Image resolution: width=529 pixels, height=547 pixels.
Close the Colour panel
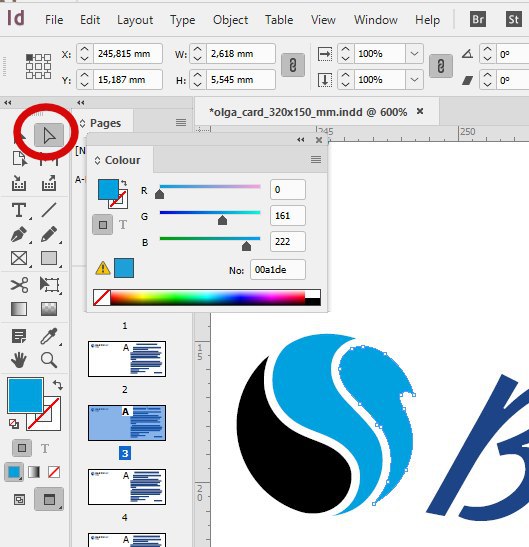pyautogui.click(x=319, y=140)
